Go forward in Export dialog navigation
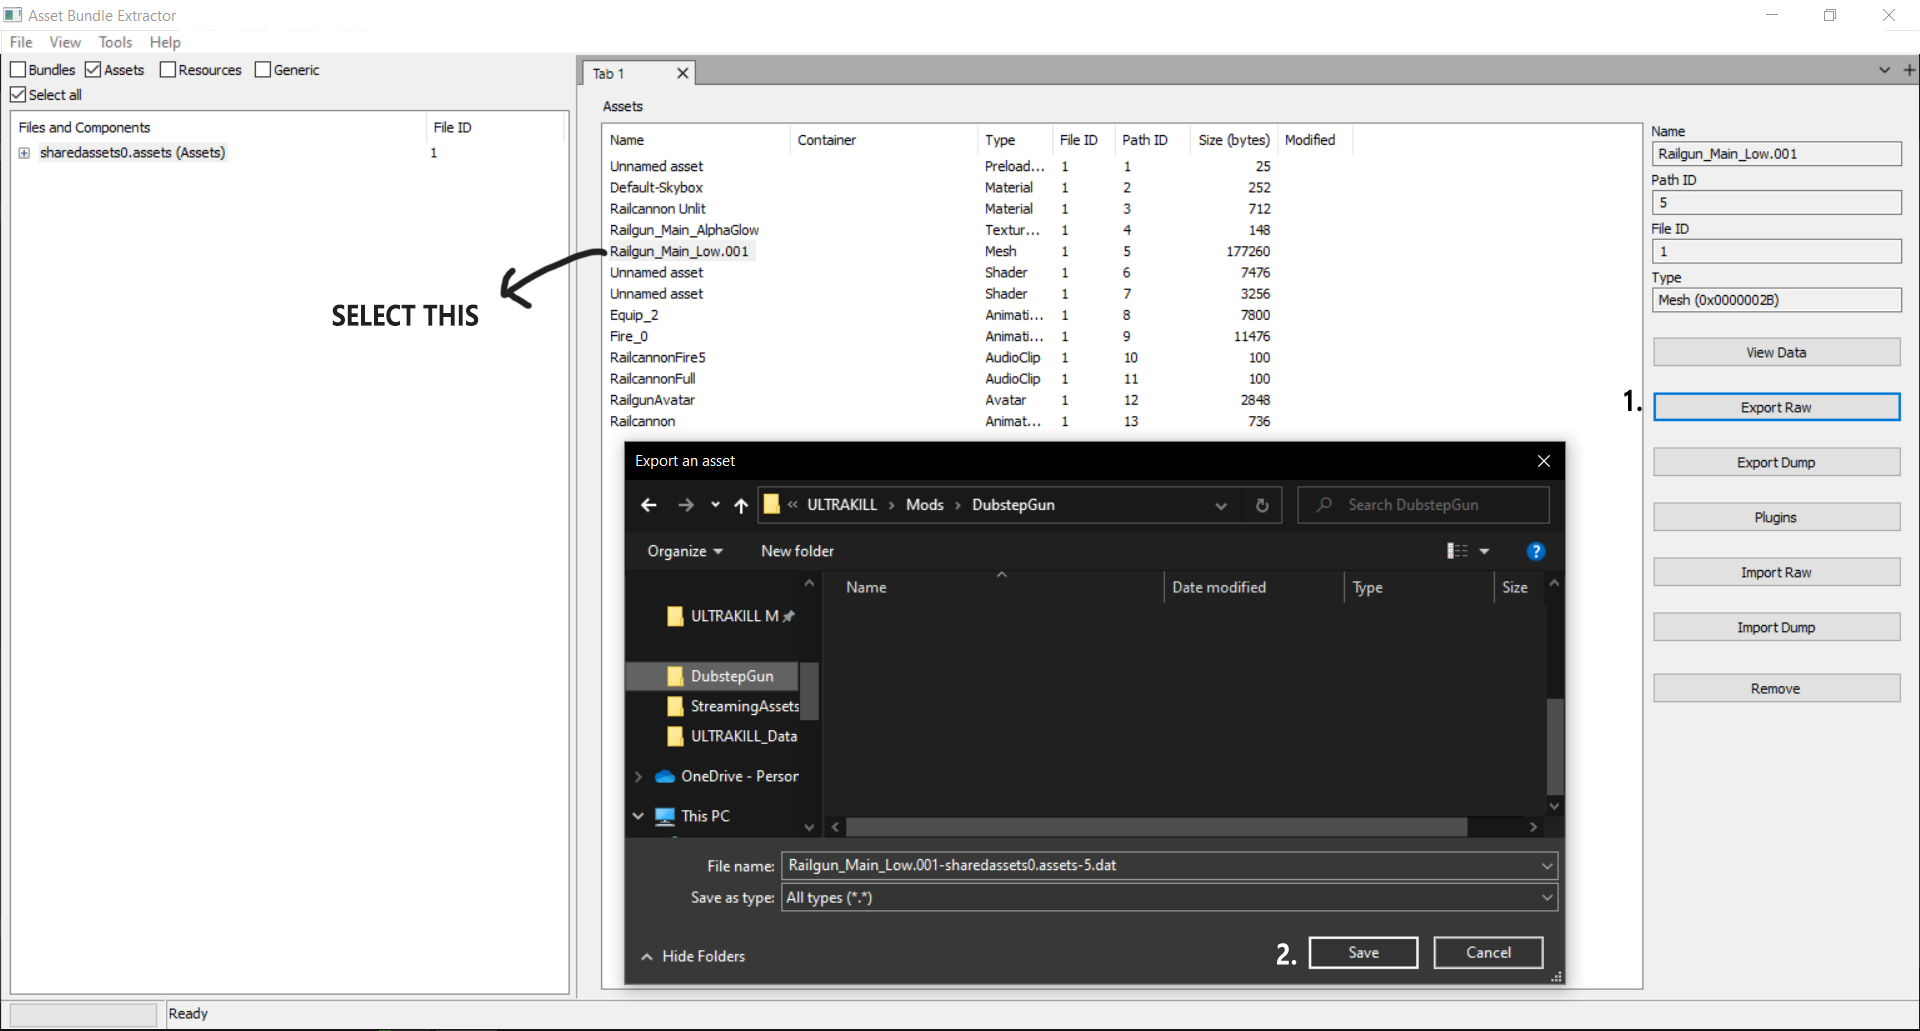Viewport: 1920px width, 1031px height. point(685,505)
